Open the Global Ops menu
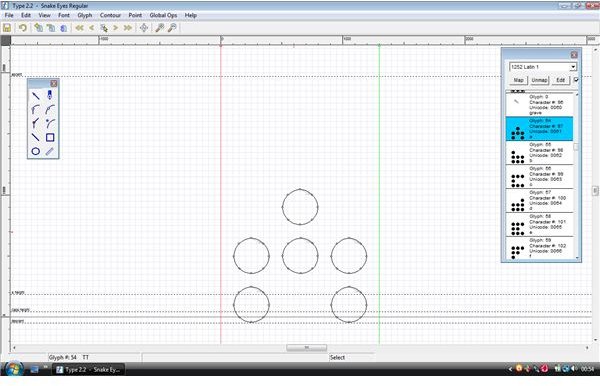The image size is (600, 386). click(x=163, y=15)
